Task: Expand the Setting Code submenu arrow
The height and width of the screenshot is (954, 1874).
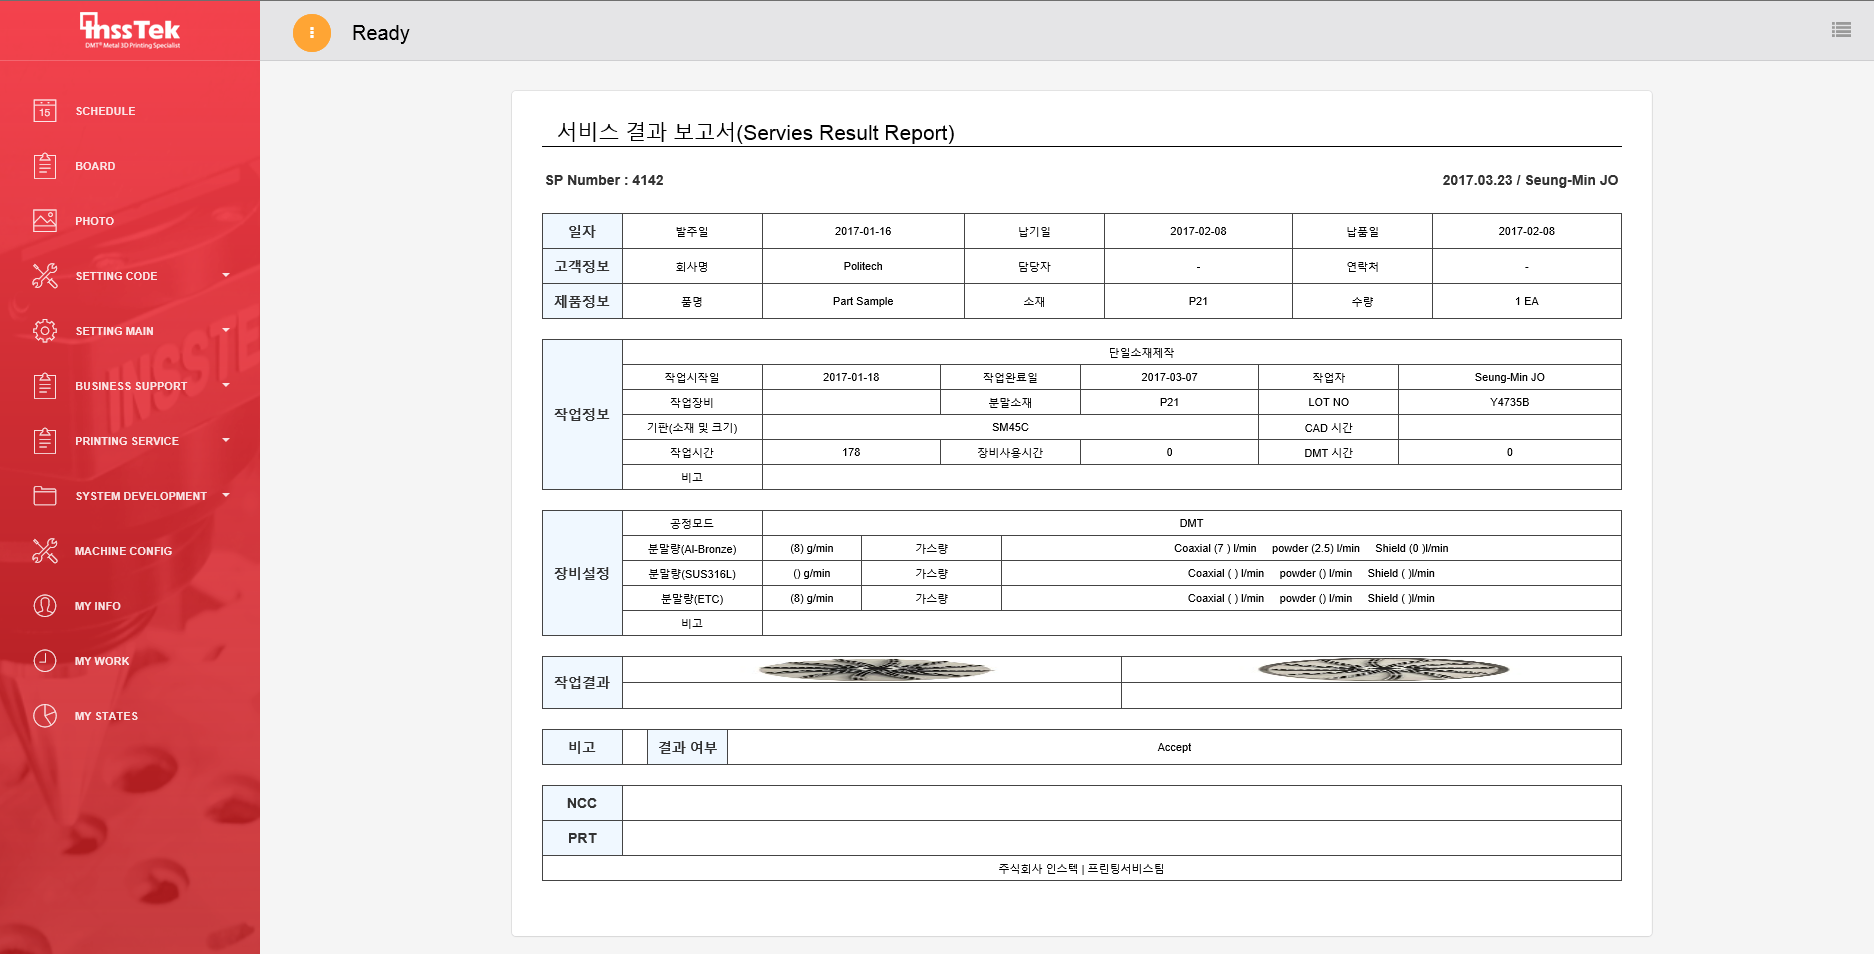Action: point(226,275)
